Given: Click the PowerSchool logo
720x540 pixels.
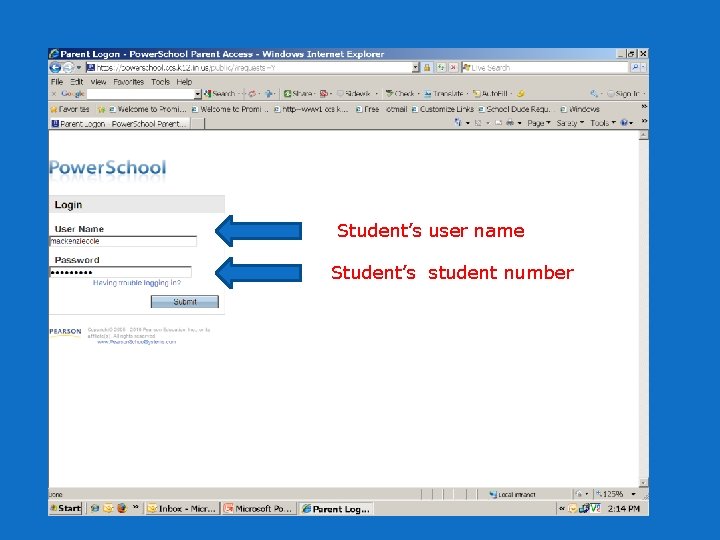Looking at the screenshot, I should tap(107, 169).
